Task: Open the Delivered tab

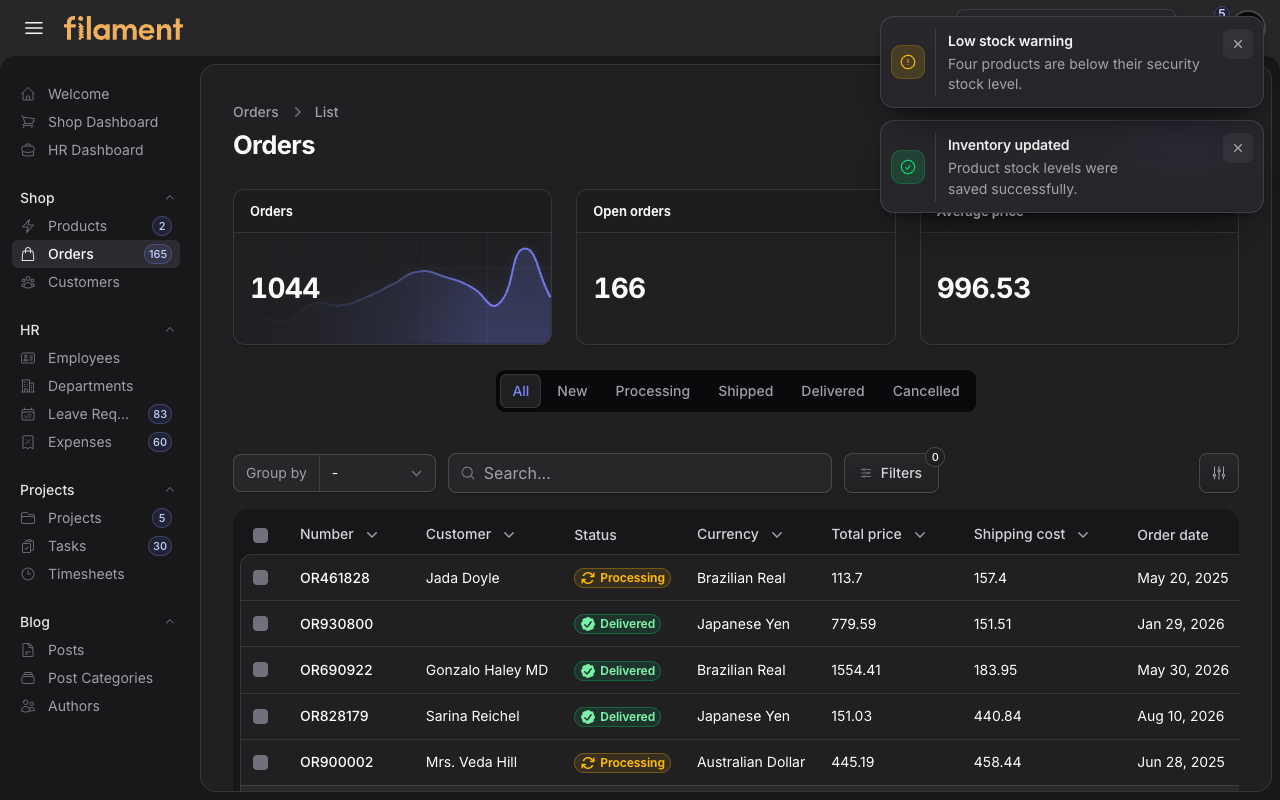Action: click(833, 391)
